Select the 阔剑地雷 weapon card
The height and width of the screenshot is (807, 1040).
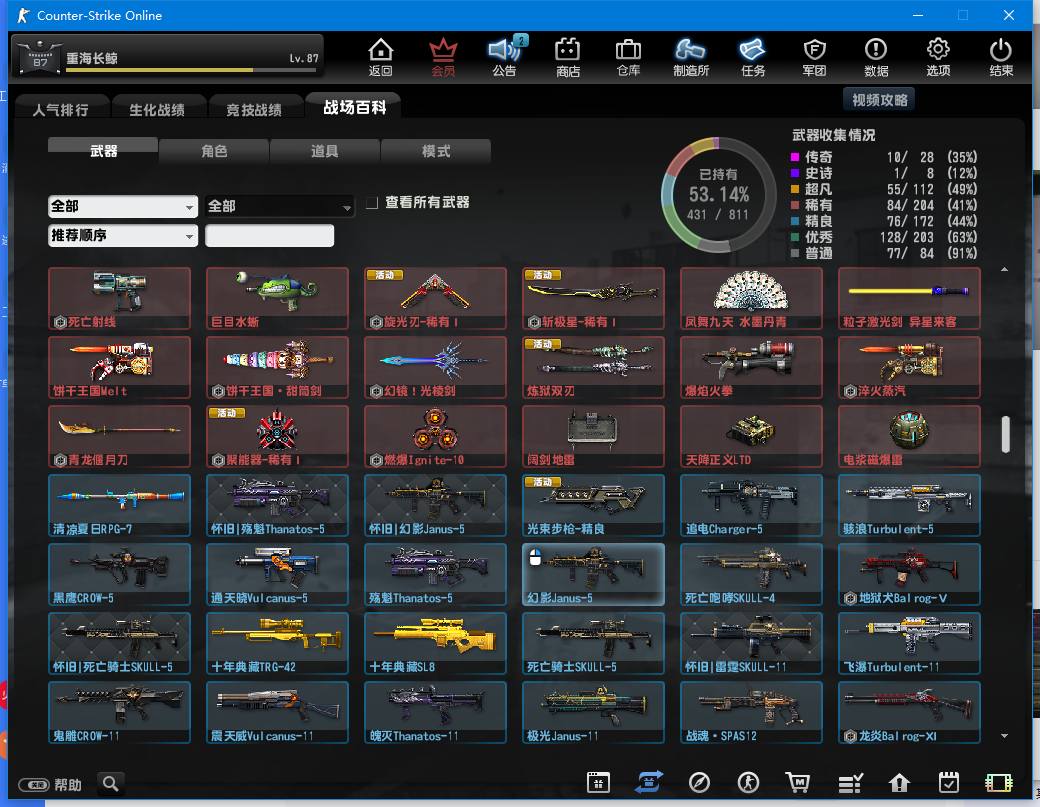(x=594, y=436)
